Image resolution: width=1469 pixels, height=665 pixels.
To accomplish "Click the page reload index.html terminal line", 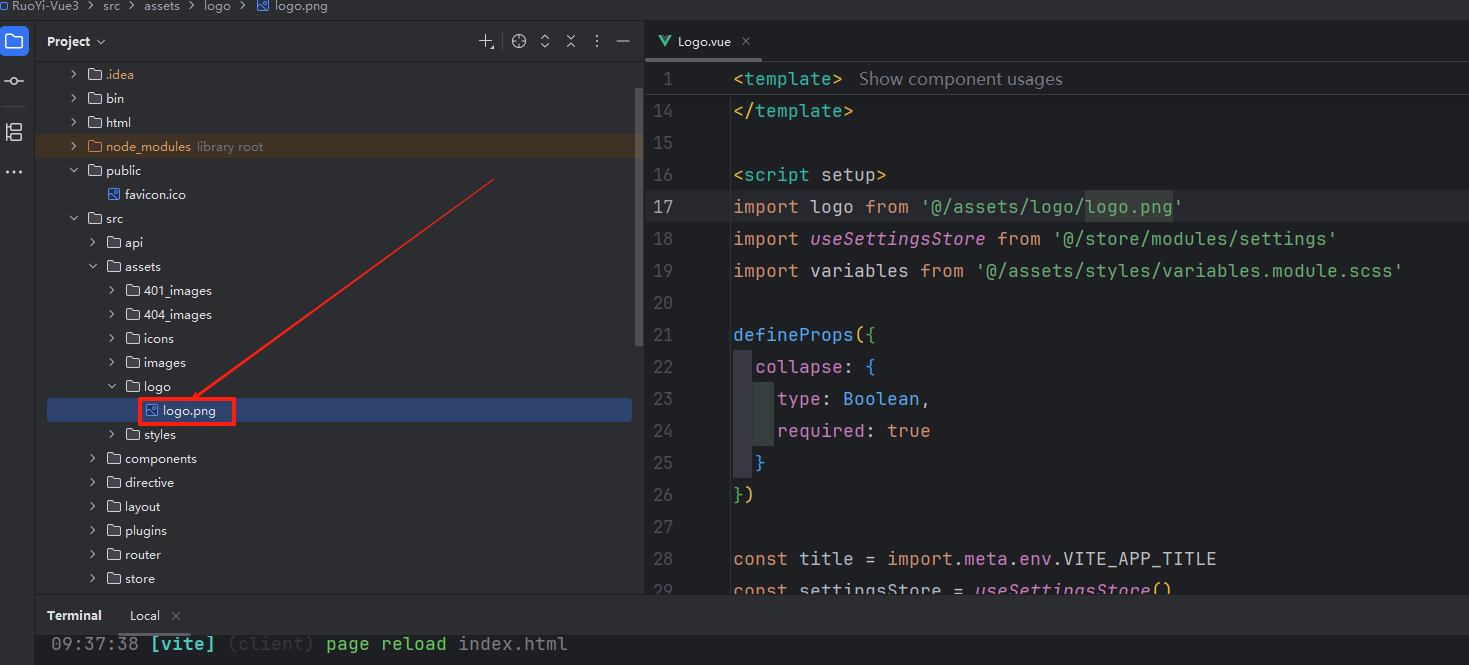I will tap(309, 644).
